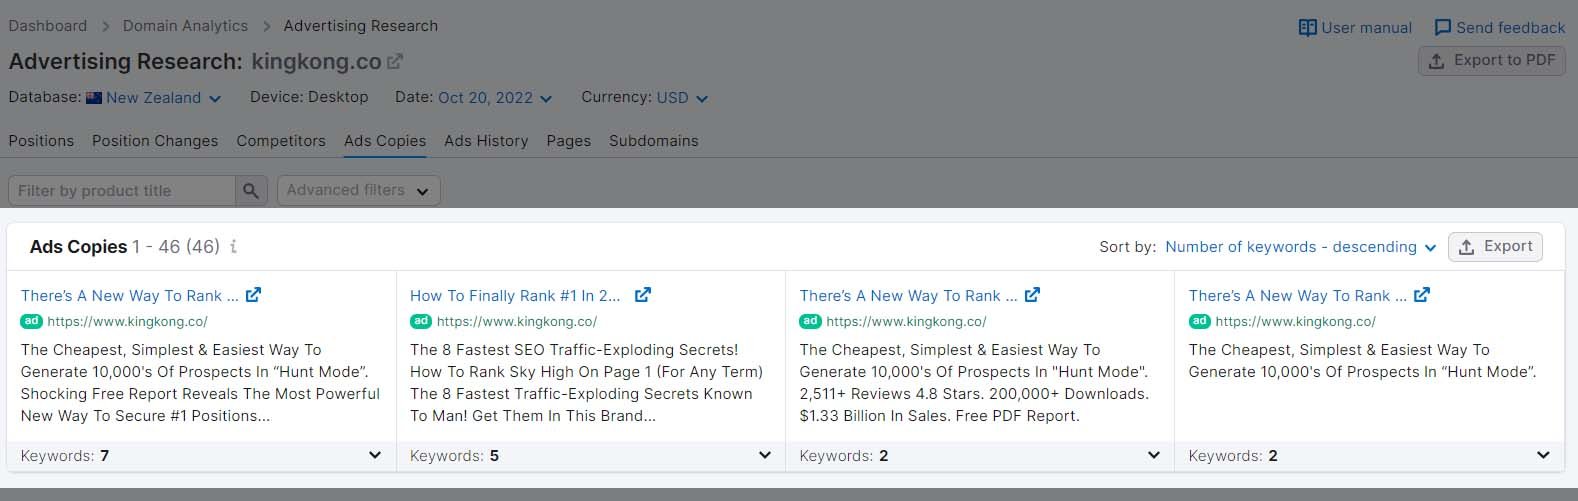Go to Dashboard breadcrumb

click(48, 26)
